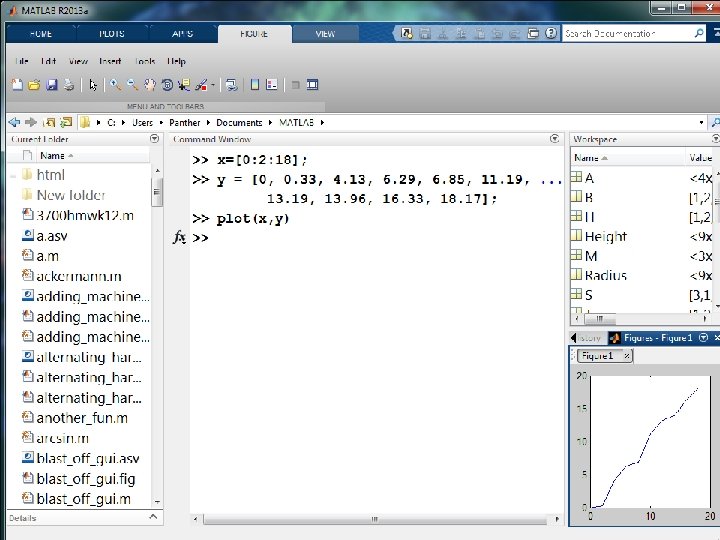Open the View menu in the figure menu bar
Screen dimensions: 720x540
point(78,61)
